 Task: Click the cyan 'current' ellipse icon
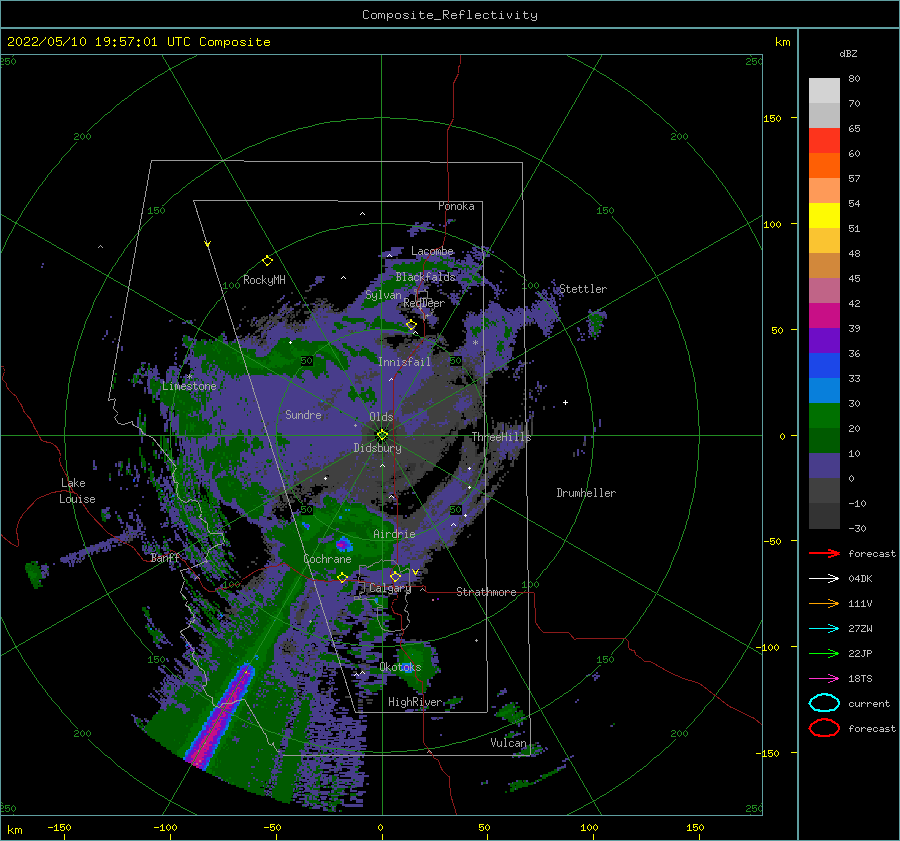824,703
